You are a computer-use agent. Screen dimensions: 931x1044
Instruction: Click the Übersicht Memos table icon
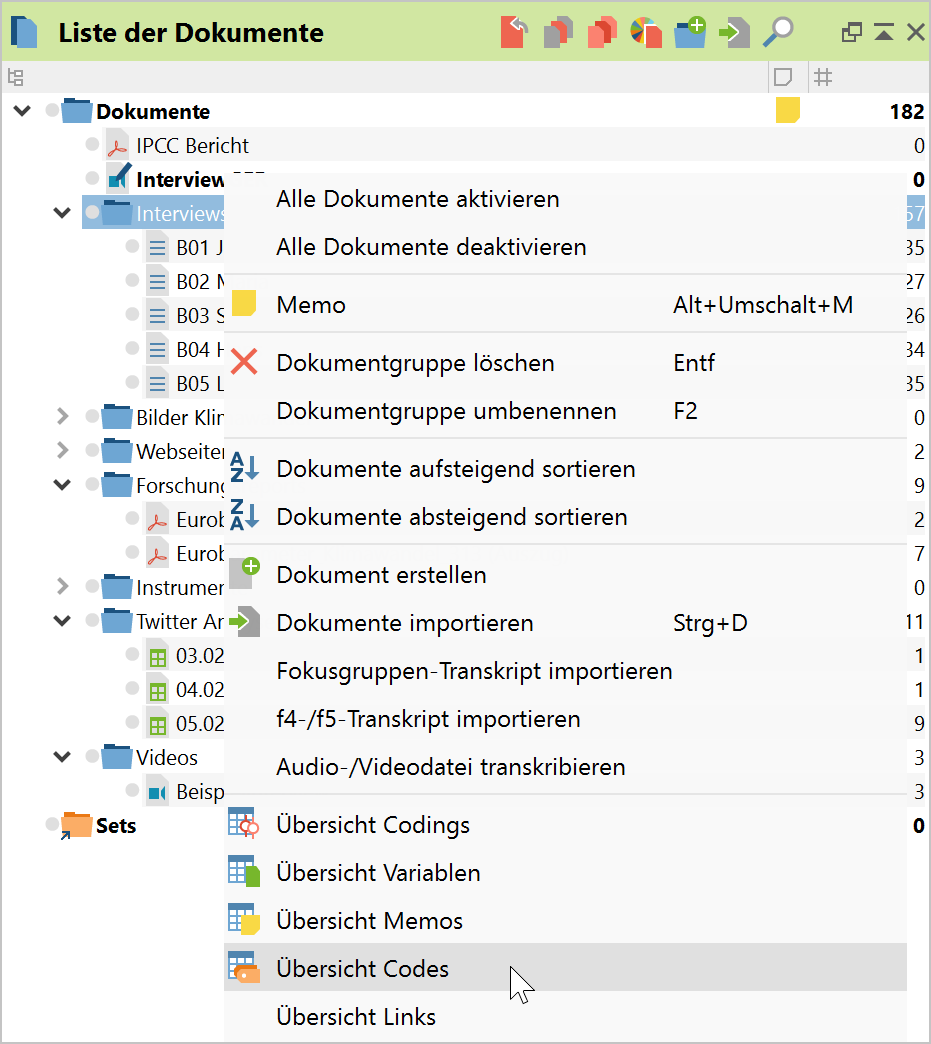[x=243, y=920]
